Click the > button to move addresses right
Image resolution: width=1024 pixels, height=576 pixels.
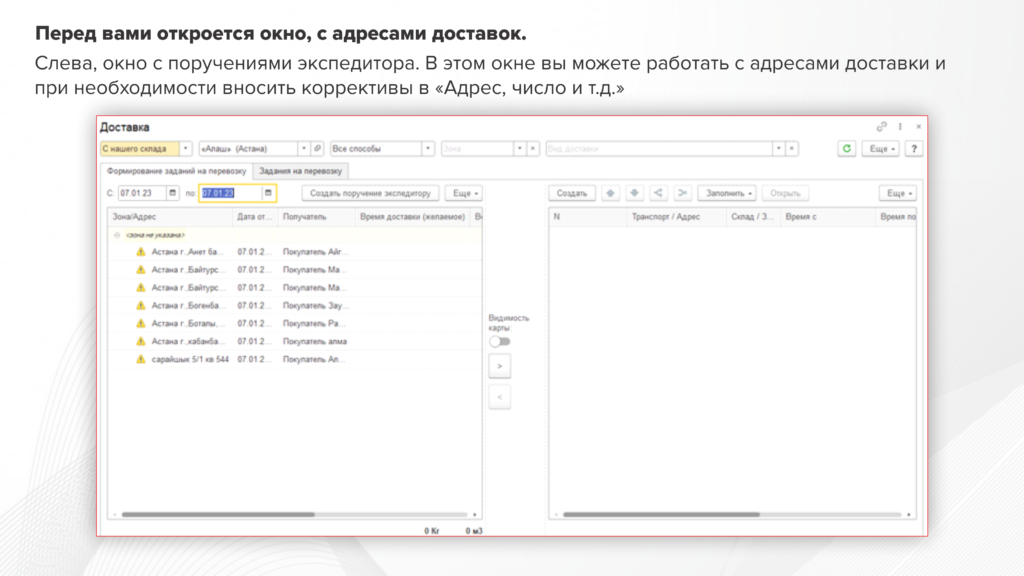(500, 366)
